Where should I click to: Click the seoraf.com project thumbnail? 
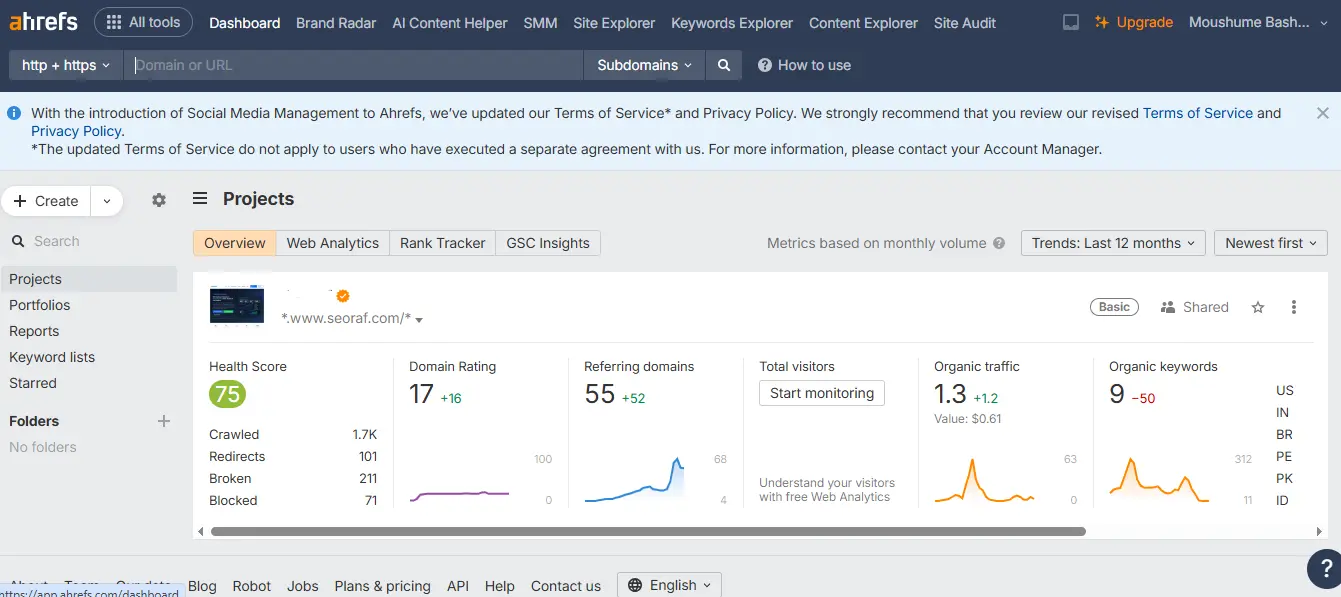[x=237, y=305]
